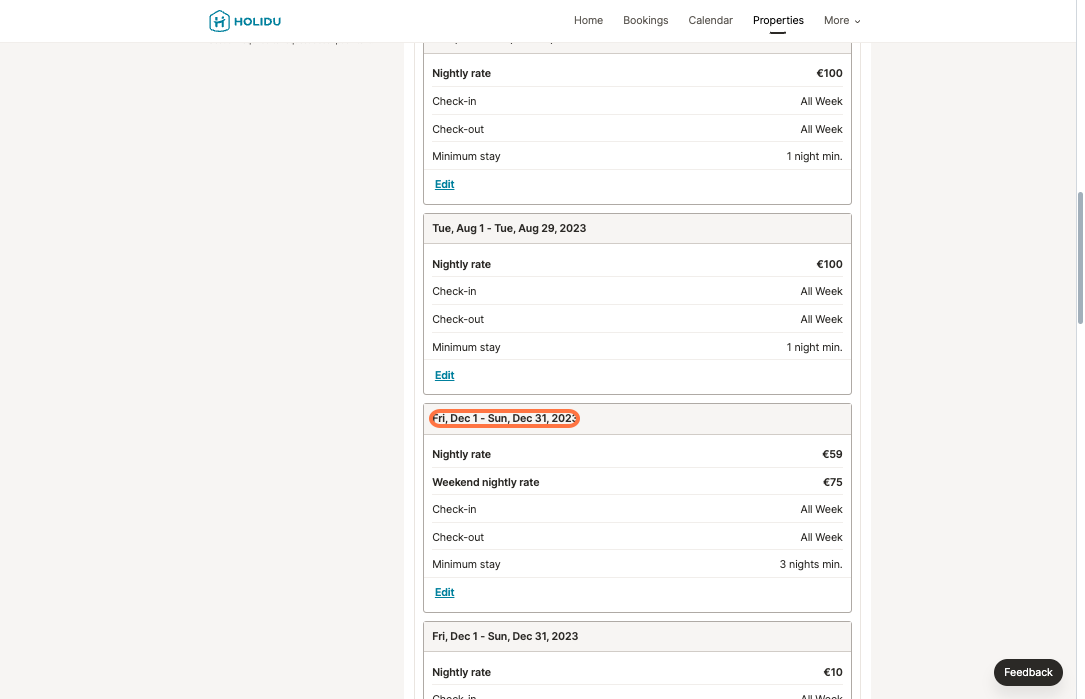
Task: Select the Properties nav item
Action: 778,21
